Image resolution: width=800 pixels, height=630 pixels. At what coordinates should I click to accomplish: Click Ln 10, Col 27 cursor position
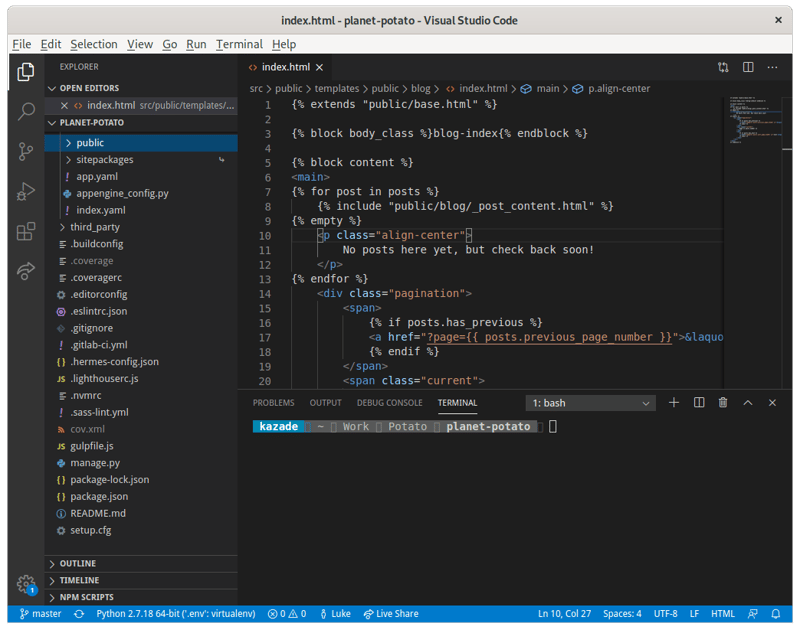(x=564, y=614)
